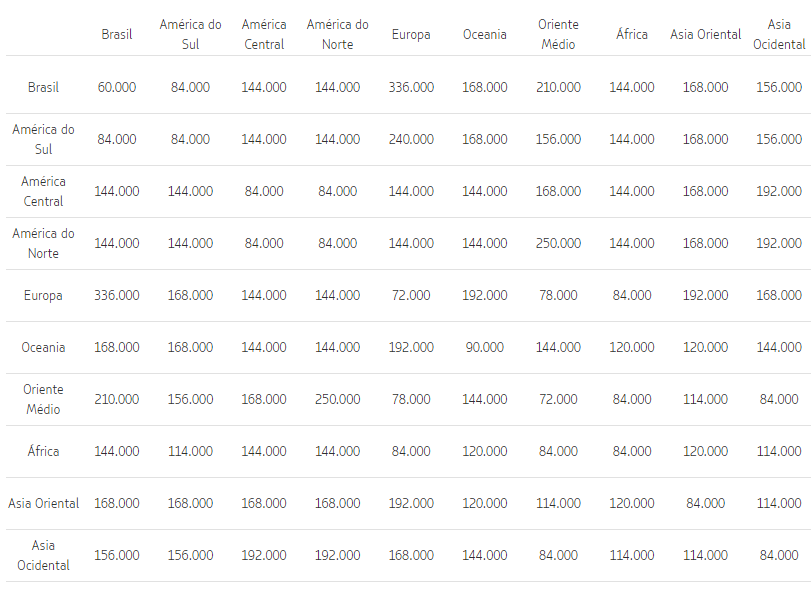The width and height of the screenshot is (811, 597).
Task: Click the Europa row label
Action: [x=43, y=295]
